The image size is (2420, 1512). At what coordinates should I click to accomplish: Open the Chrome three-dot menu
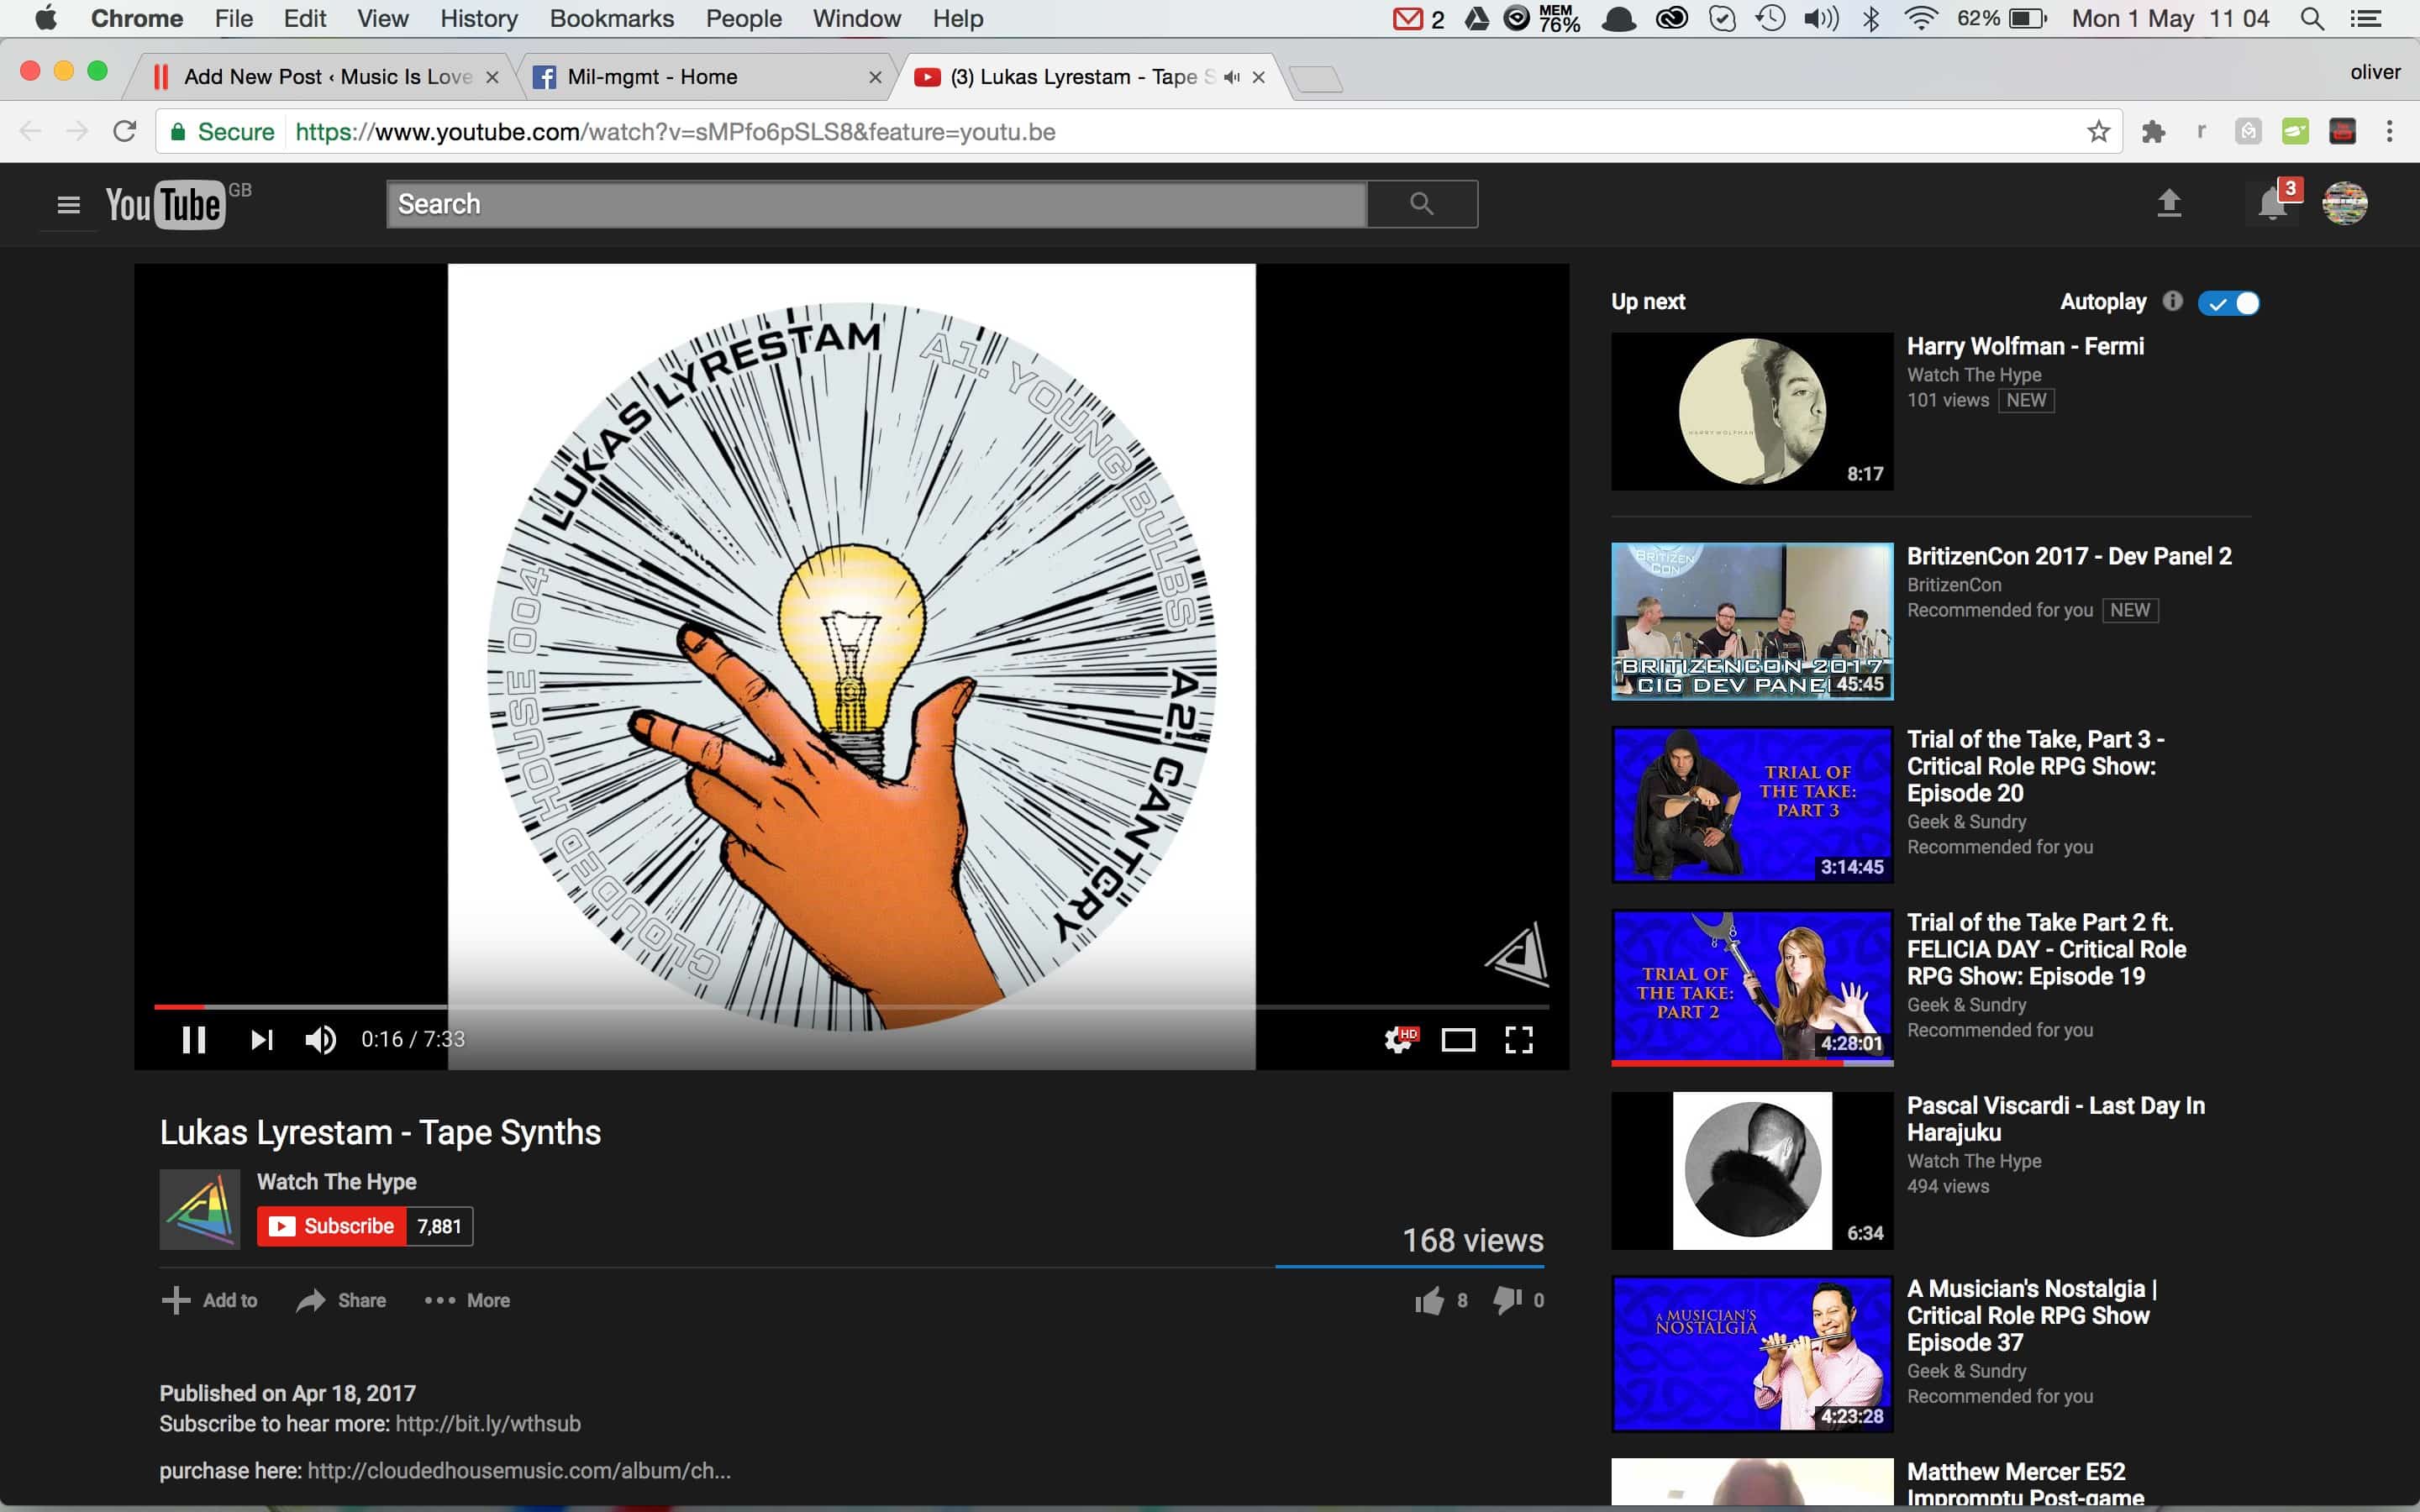coord(2389,131)
